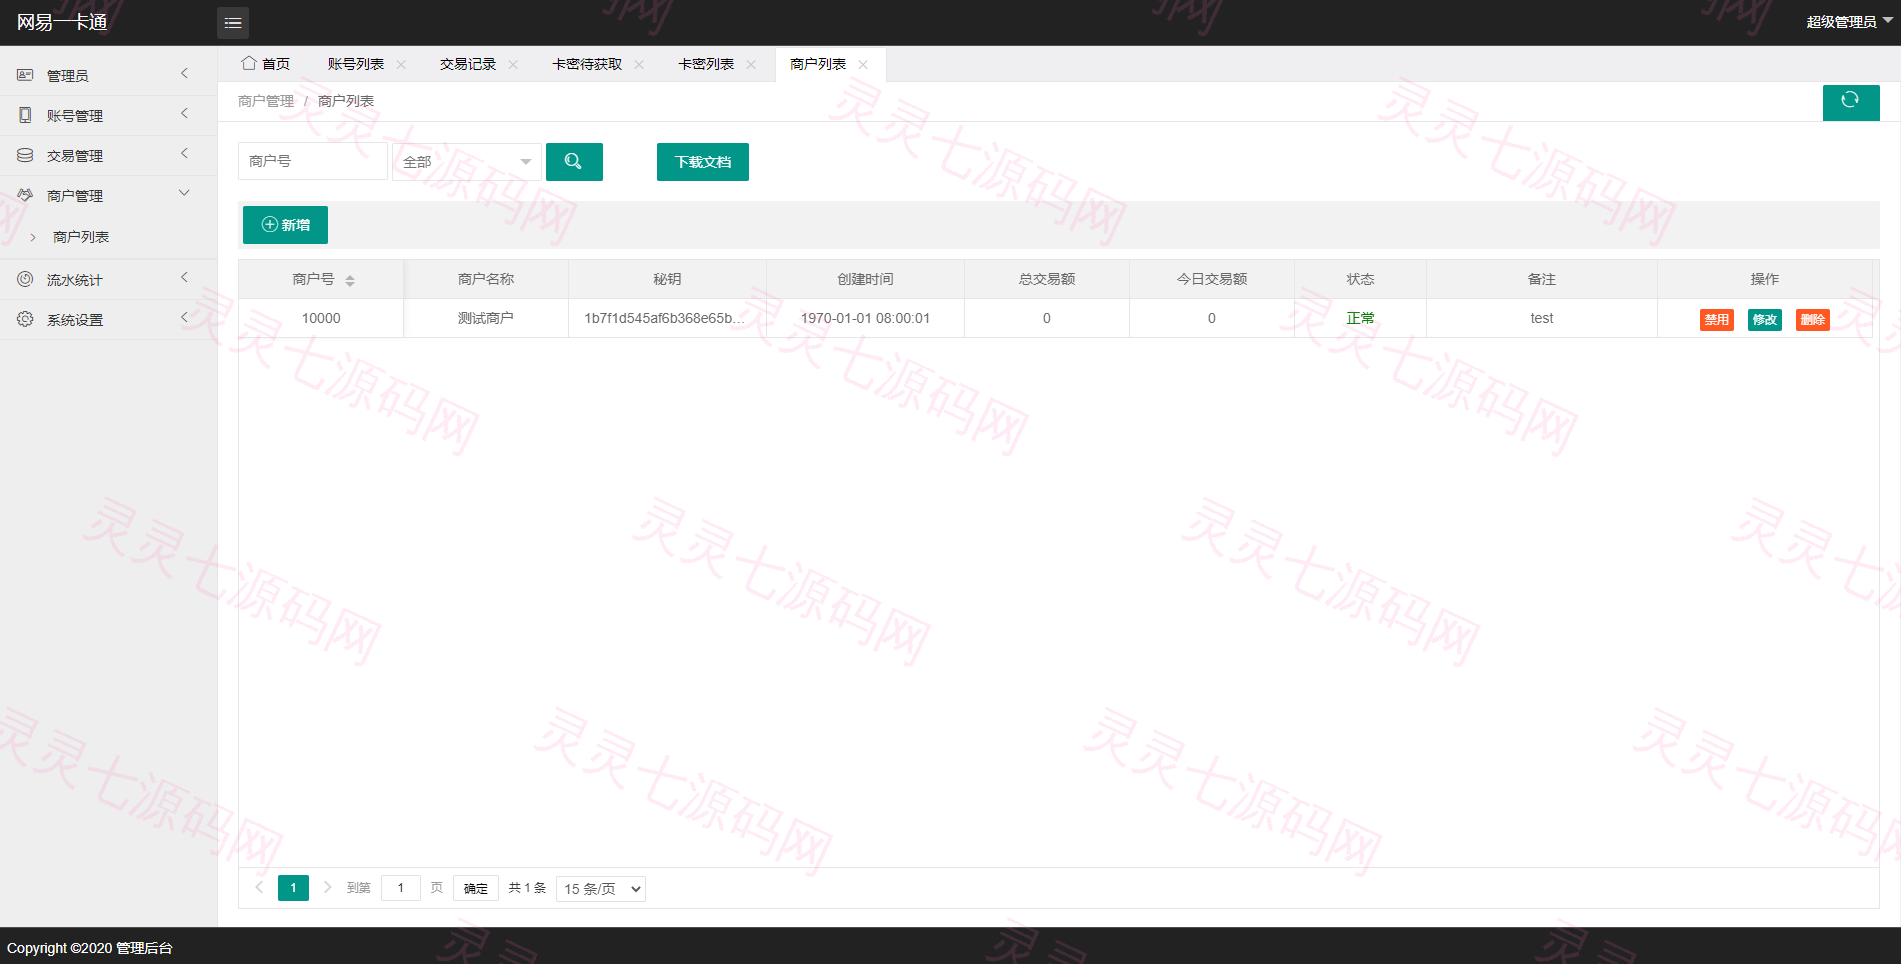Screen dimensions: 1901x964
Task: Click the 商户管理 handshake icon
Action: (x=25, y=195)
